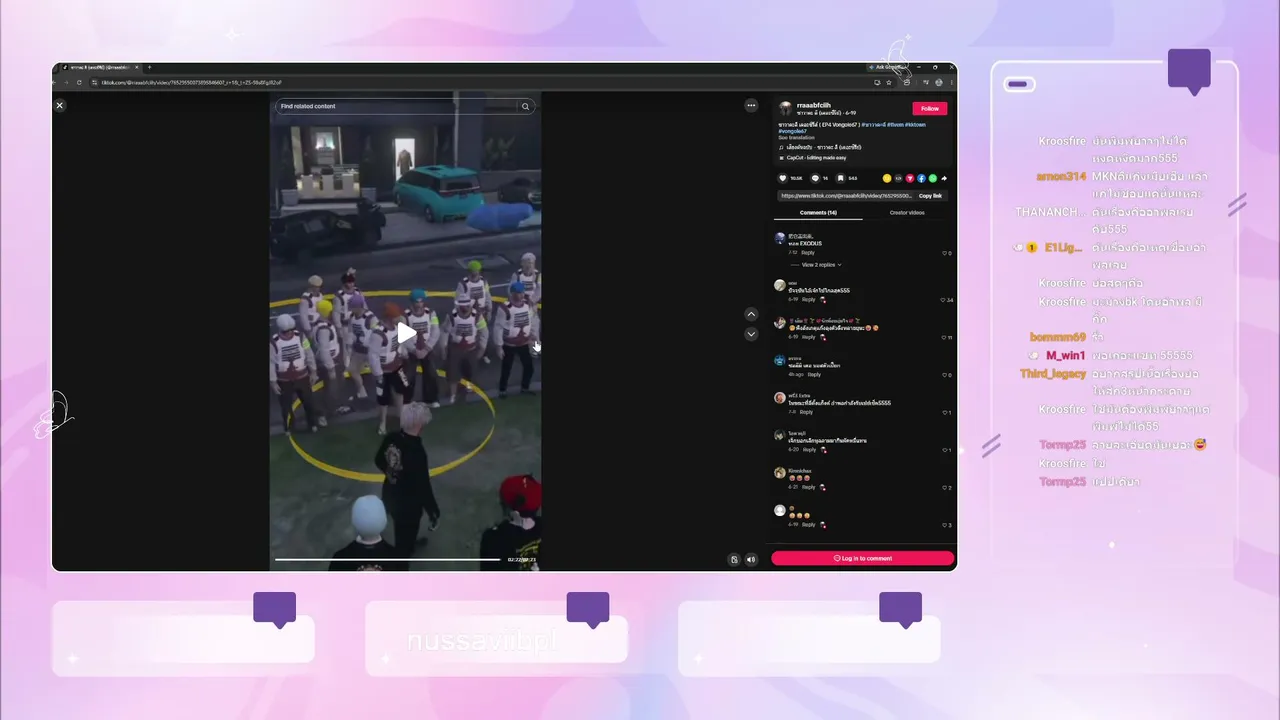Go back in browser

tap(54, 83)
